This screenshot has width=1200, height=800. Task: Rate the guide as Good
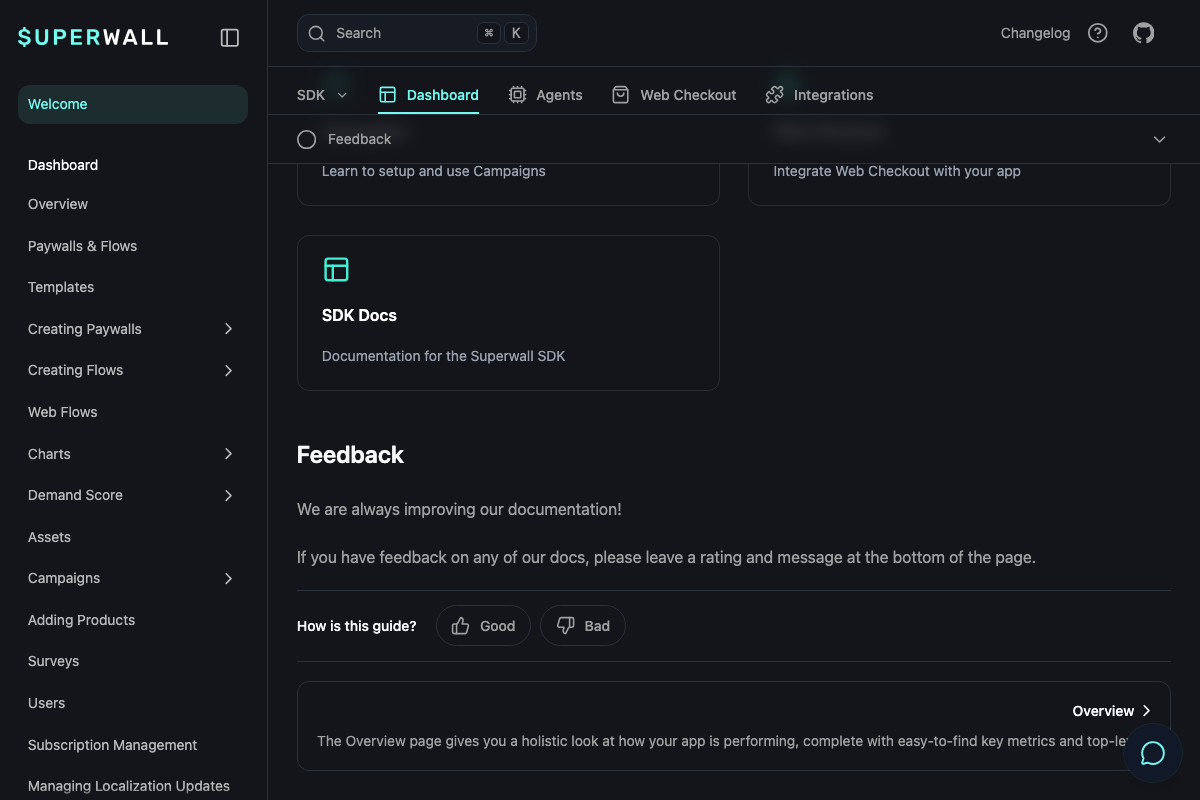[x=483, y=626]
